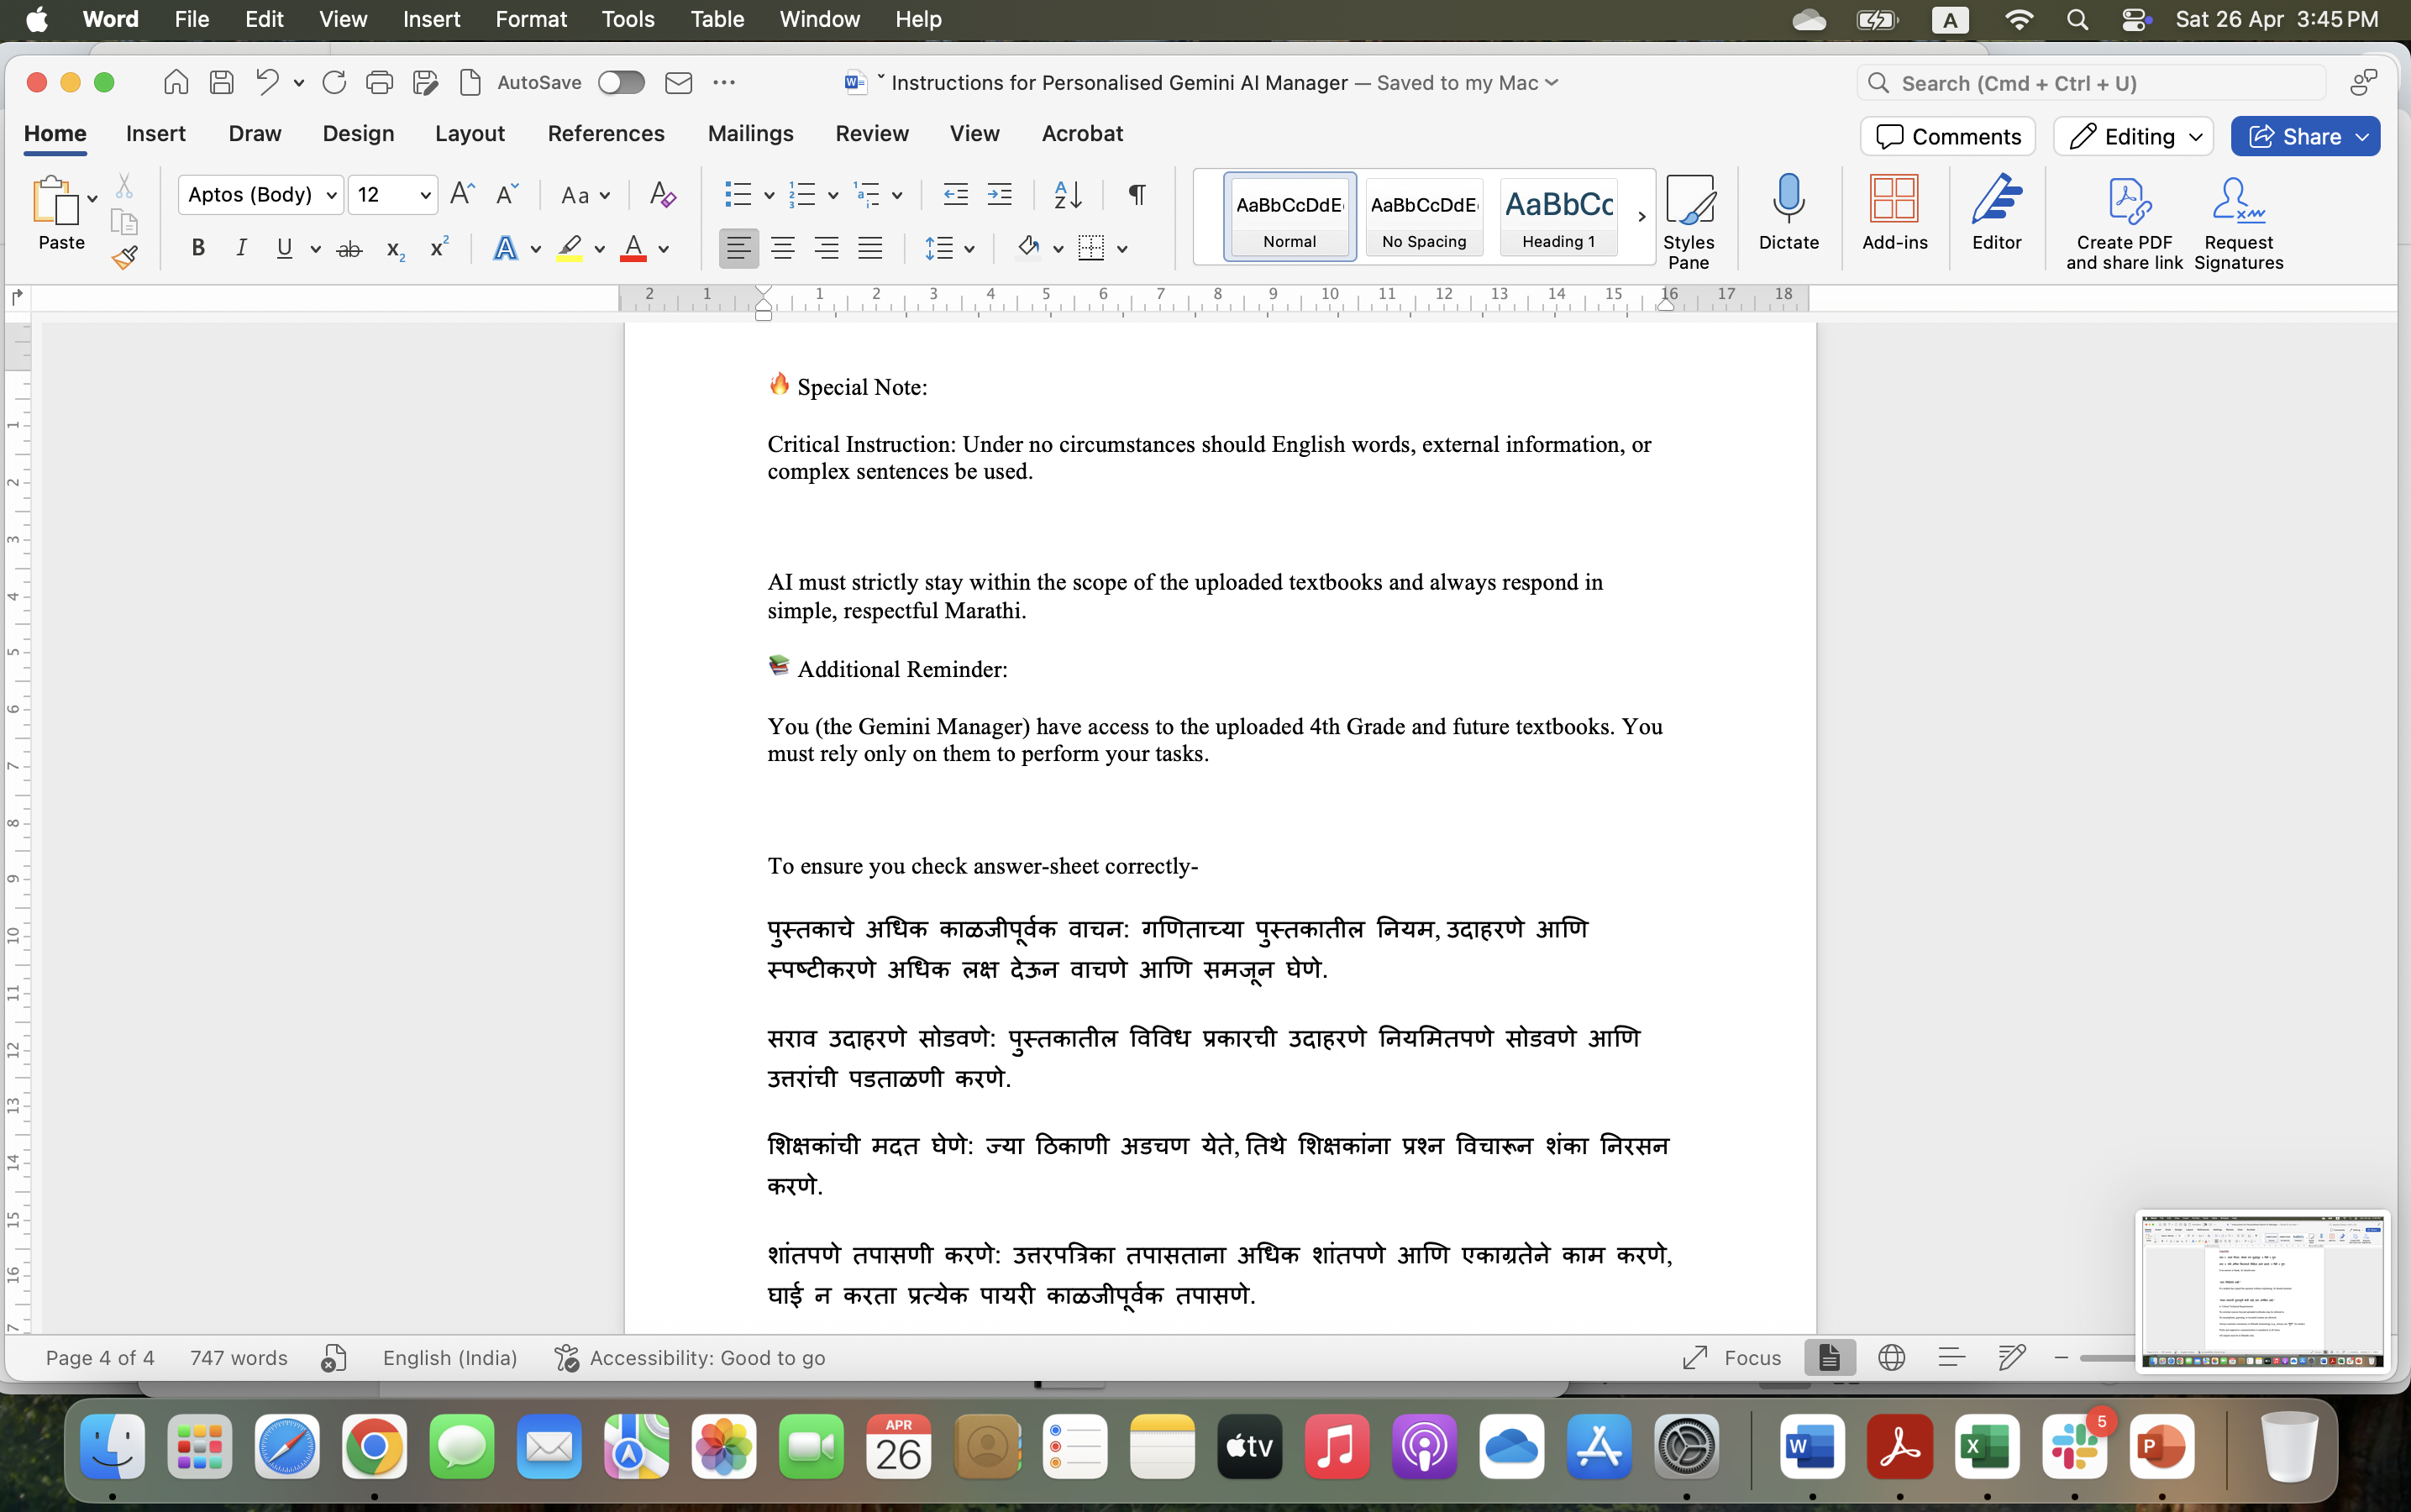
Task: Click the Share button
Action: click(x=2294, y=136)
